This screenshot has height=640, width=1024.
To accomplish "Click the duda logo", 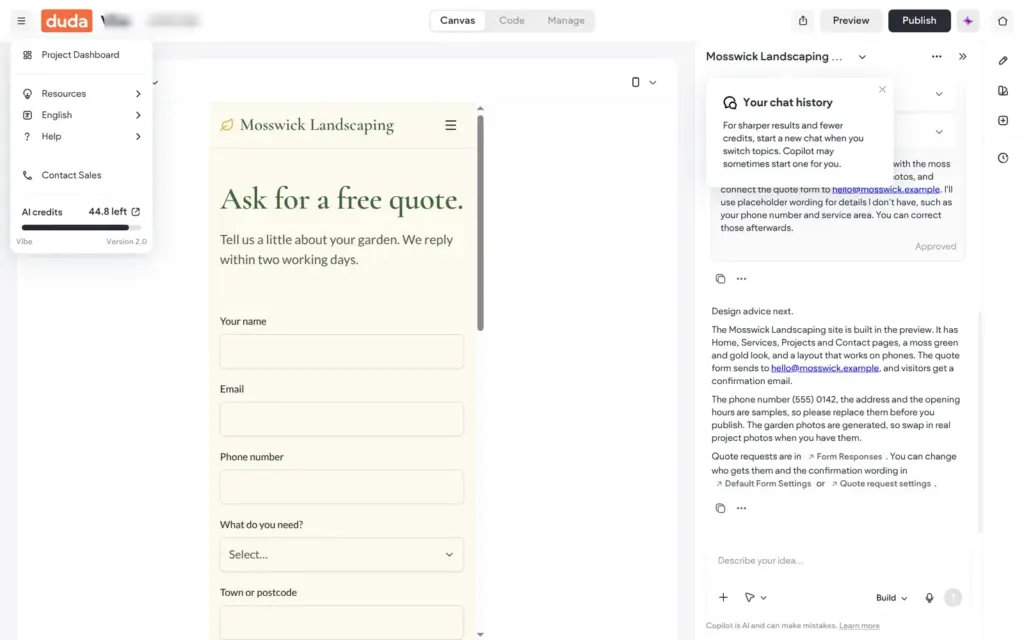I will (67, 21).
